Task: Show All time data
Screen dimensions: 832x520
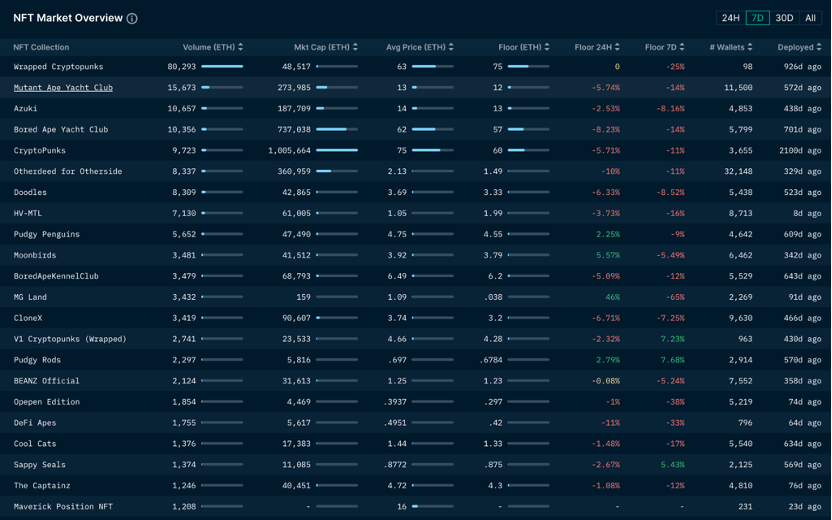Action: 810,18
